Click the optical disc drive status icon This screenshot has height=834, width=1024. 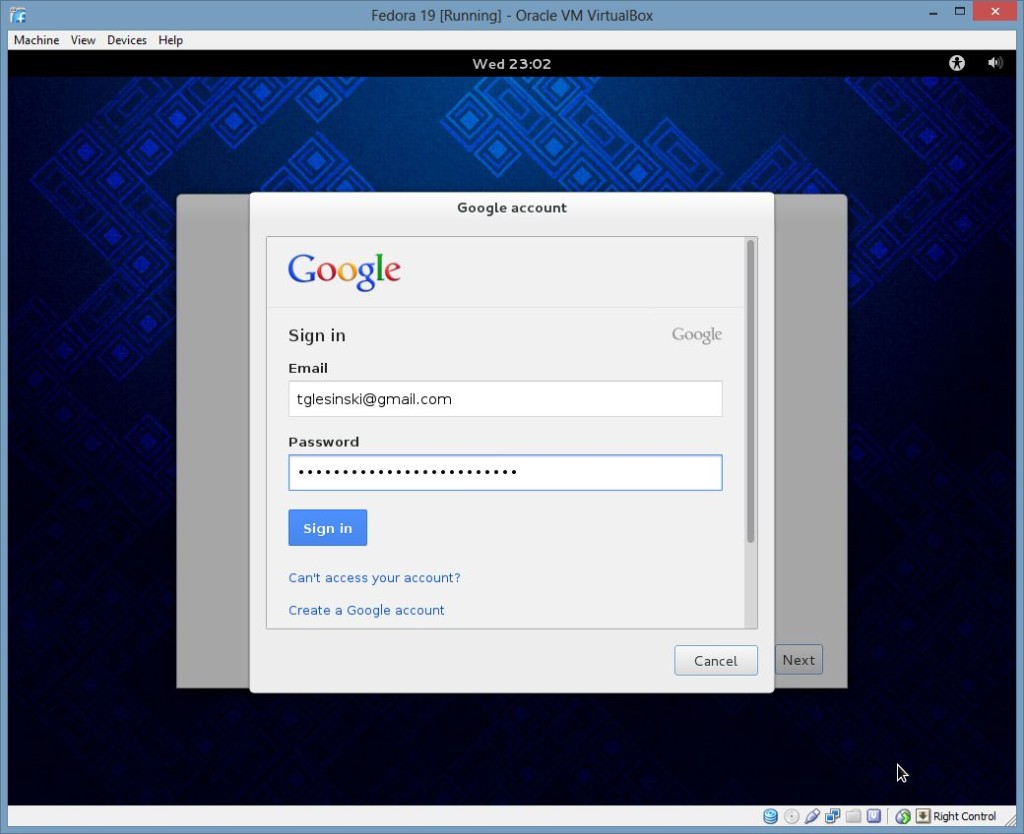[x=792, y=816]
